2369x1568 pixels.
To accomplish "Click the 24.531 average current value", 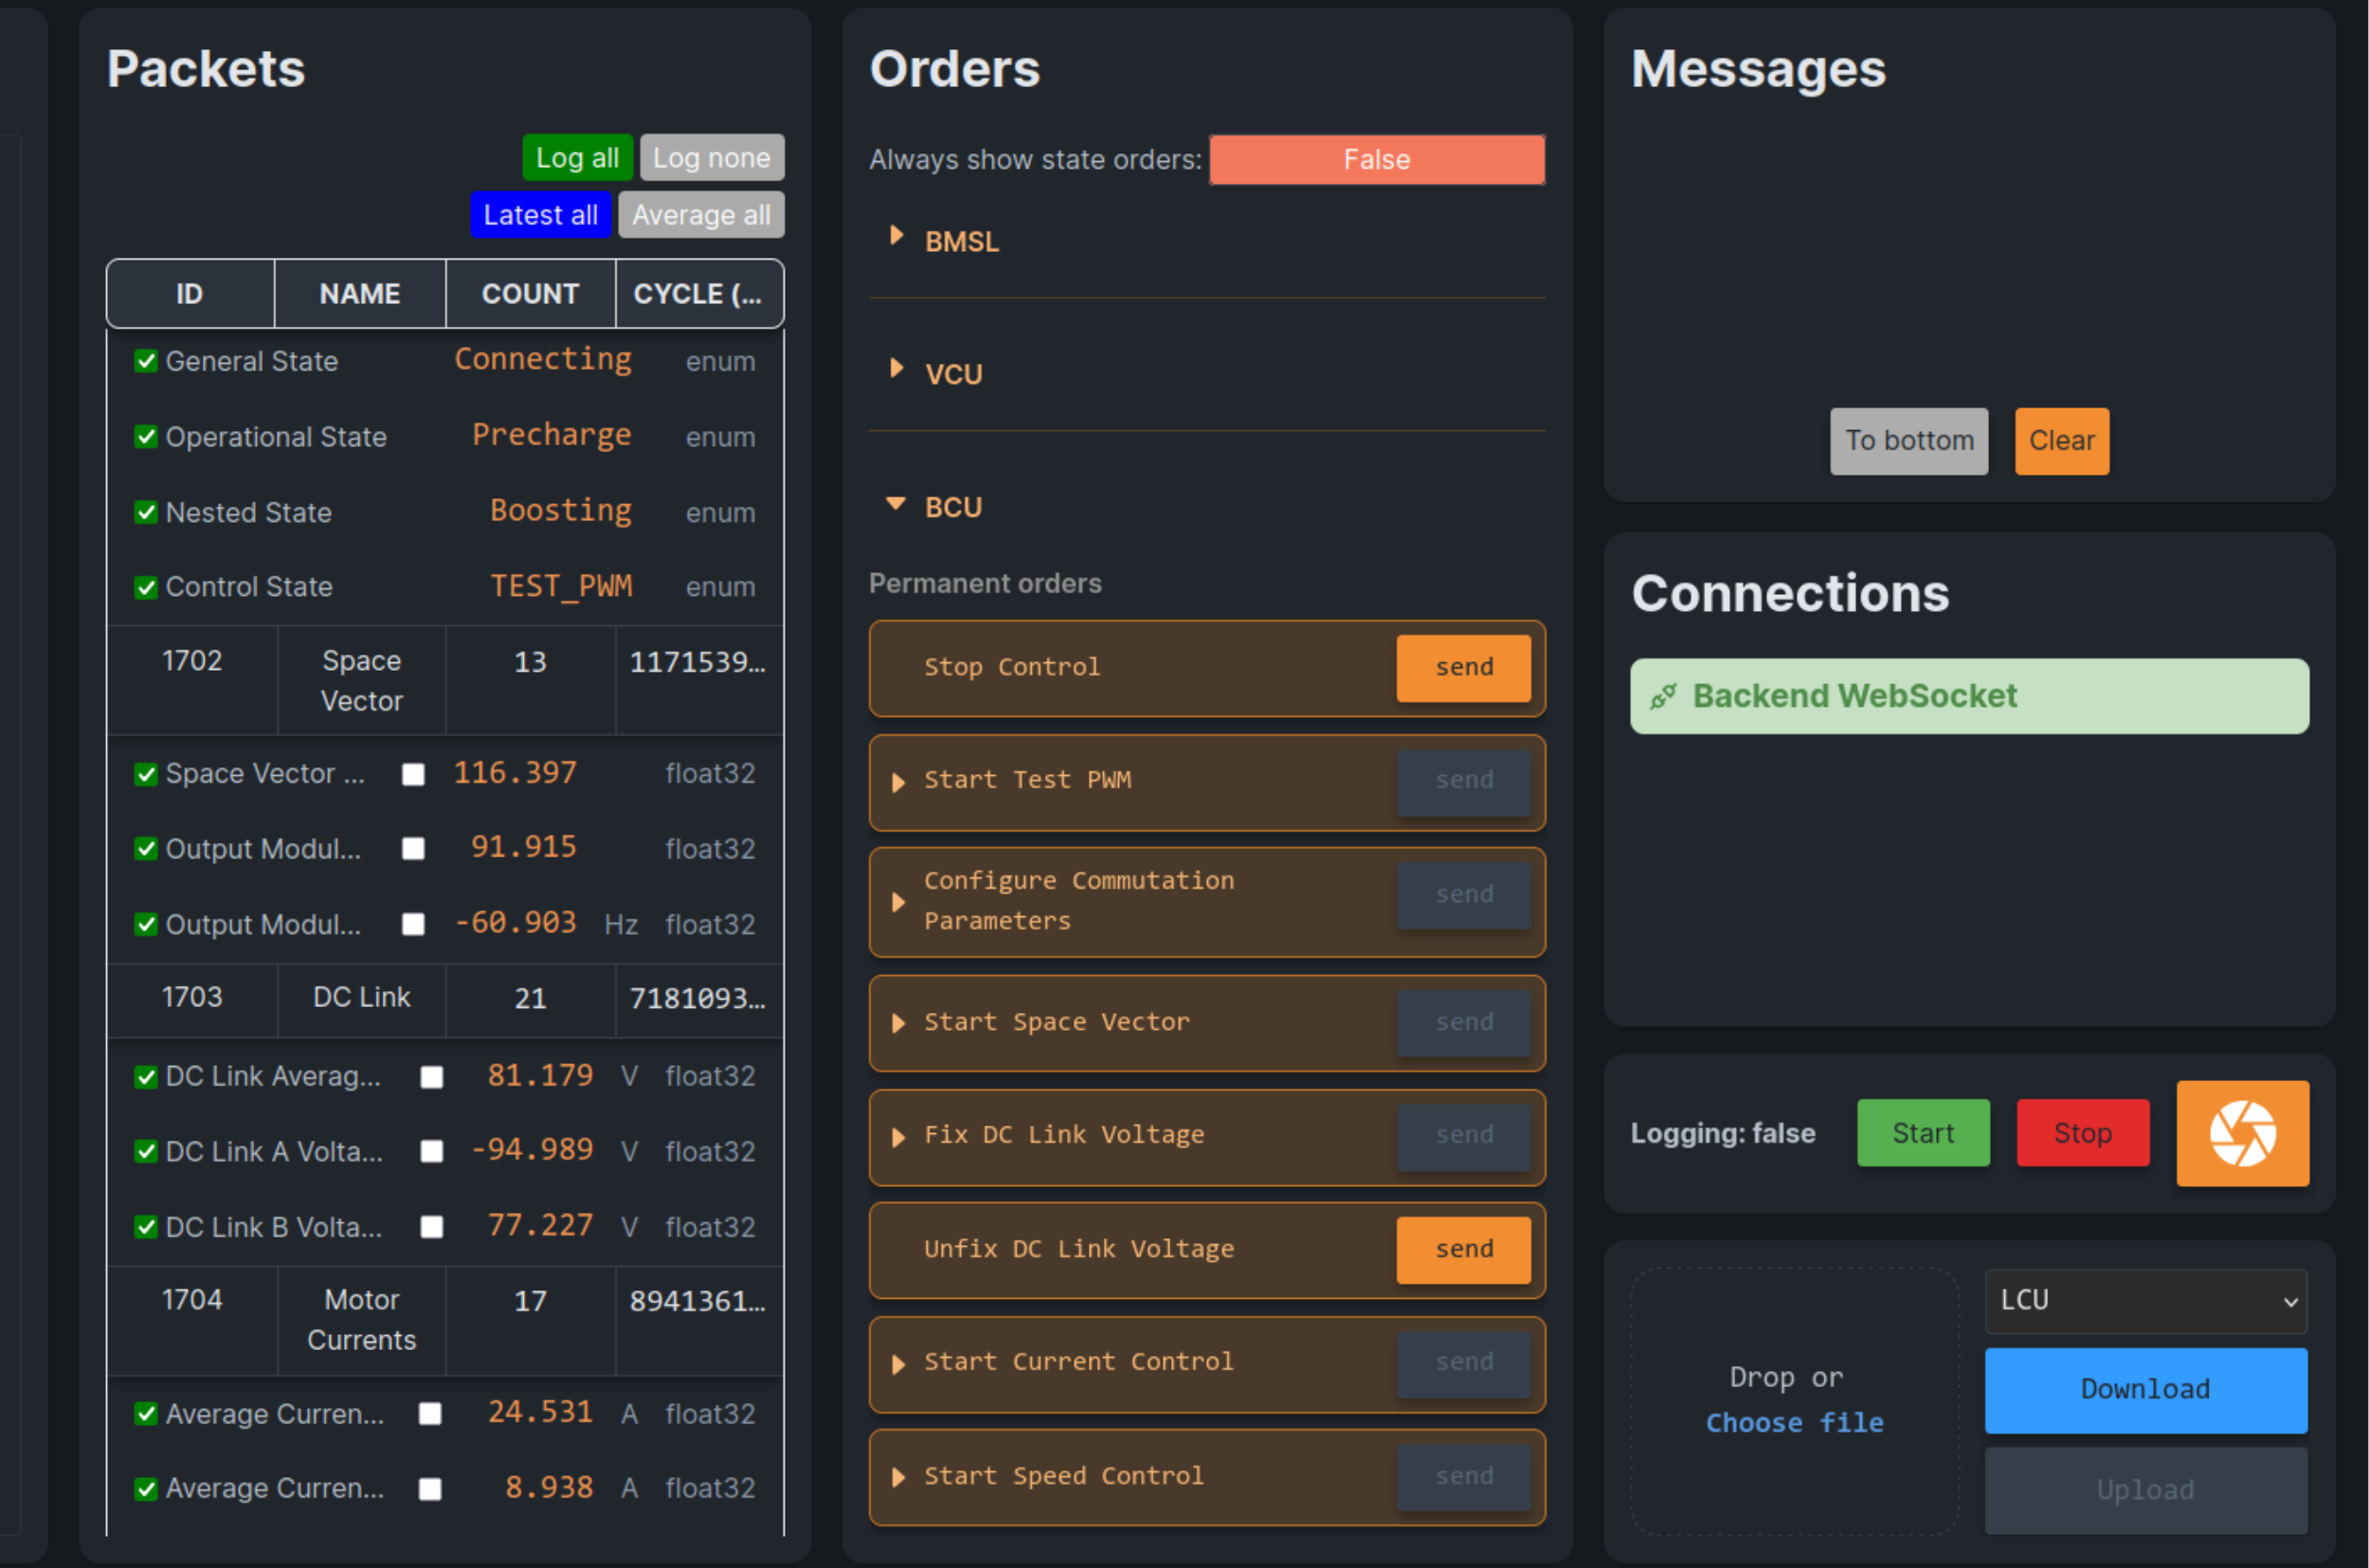I will [540, 1412].
